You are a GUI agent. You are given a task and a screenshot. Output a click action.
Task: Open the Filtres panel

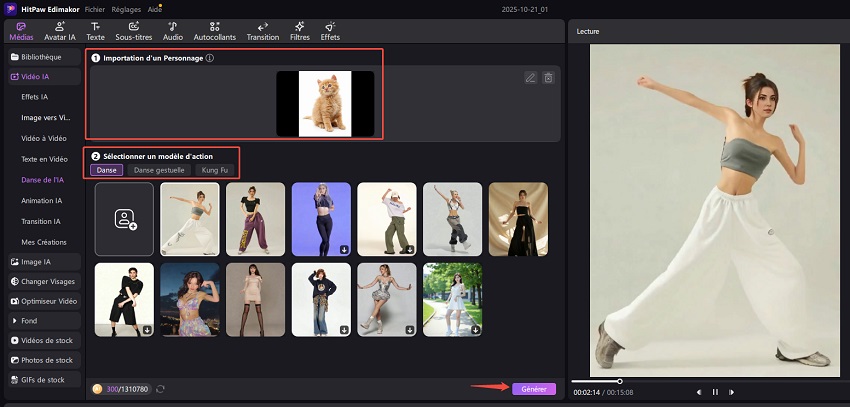tap(298, 30)
